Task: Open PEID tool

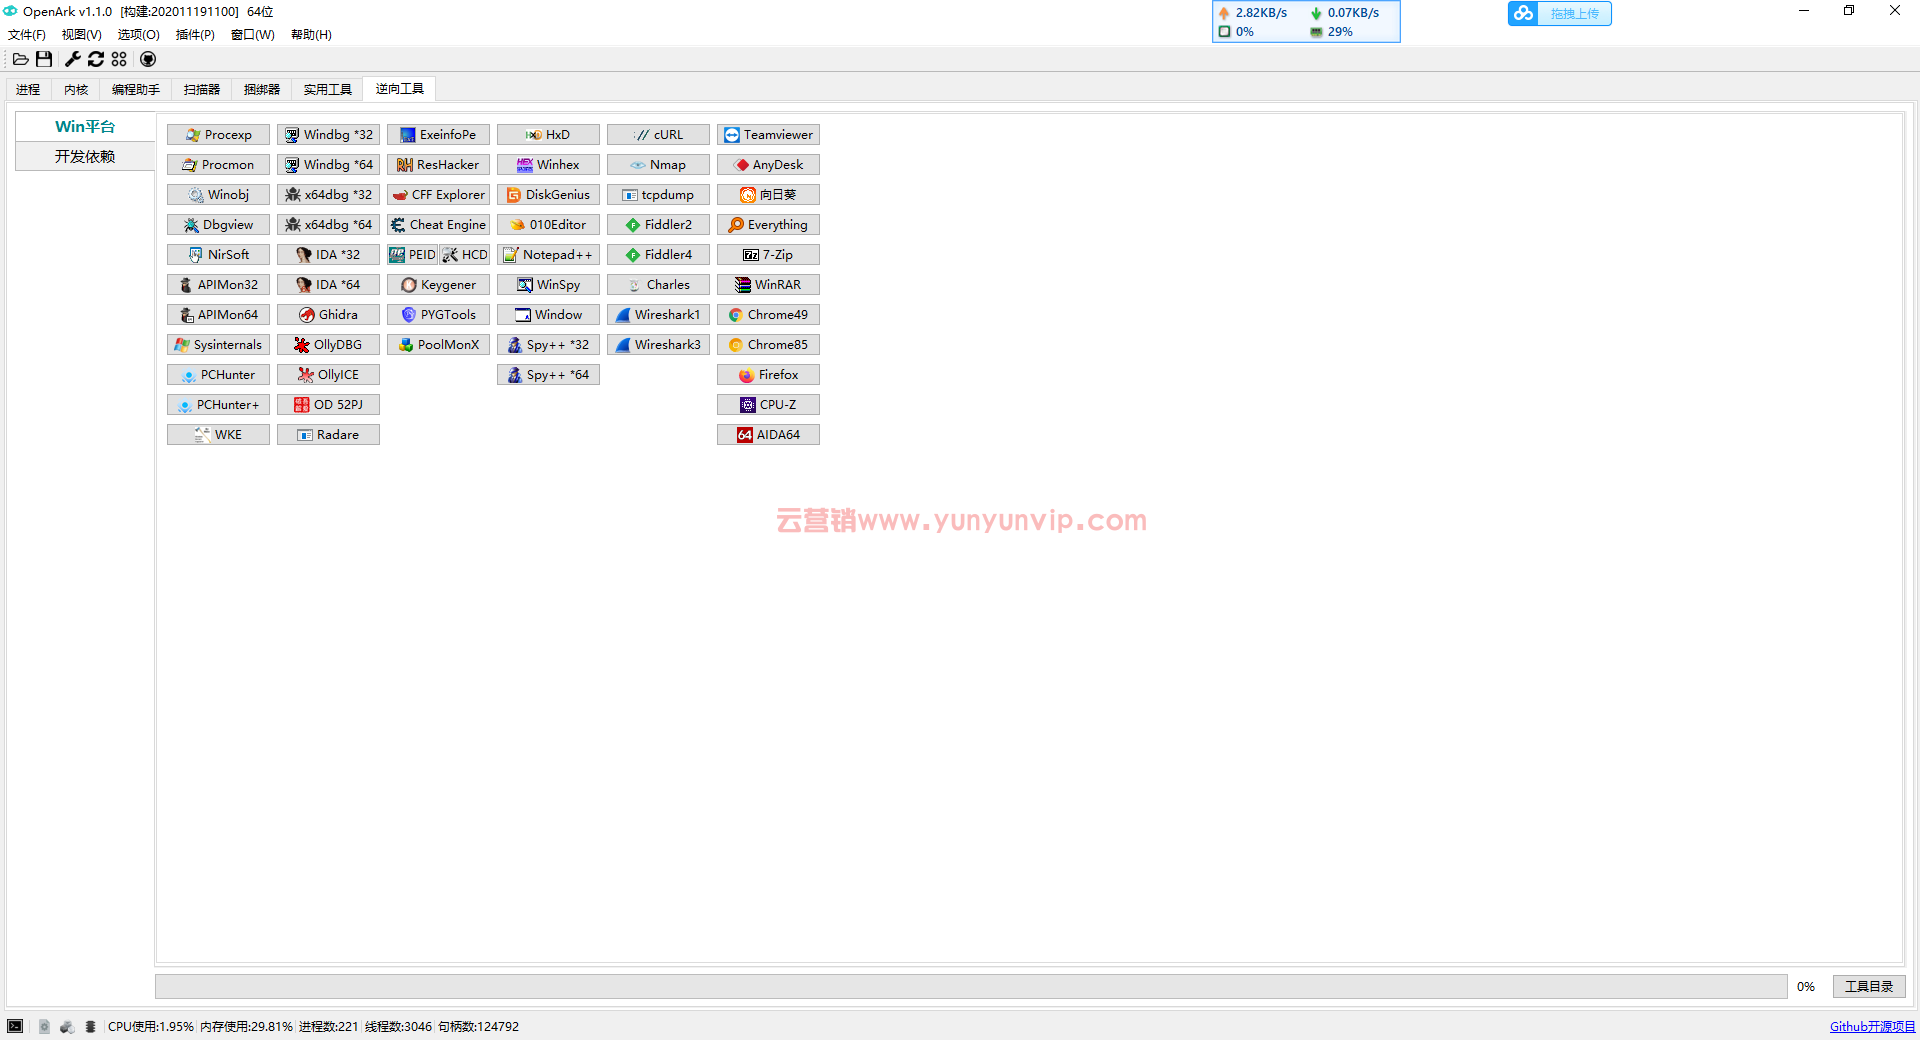Action: (412, 255)
